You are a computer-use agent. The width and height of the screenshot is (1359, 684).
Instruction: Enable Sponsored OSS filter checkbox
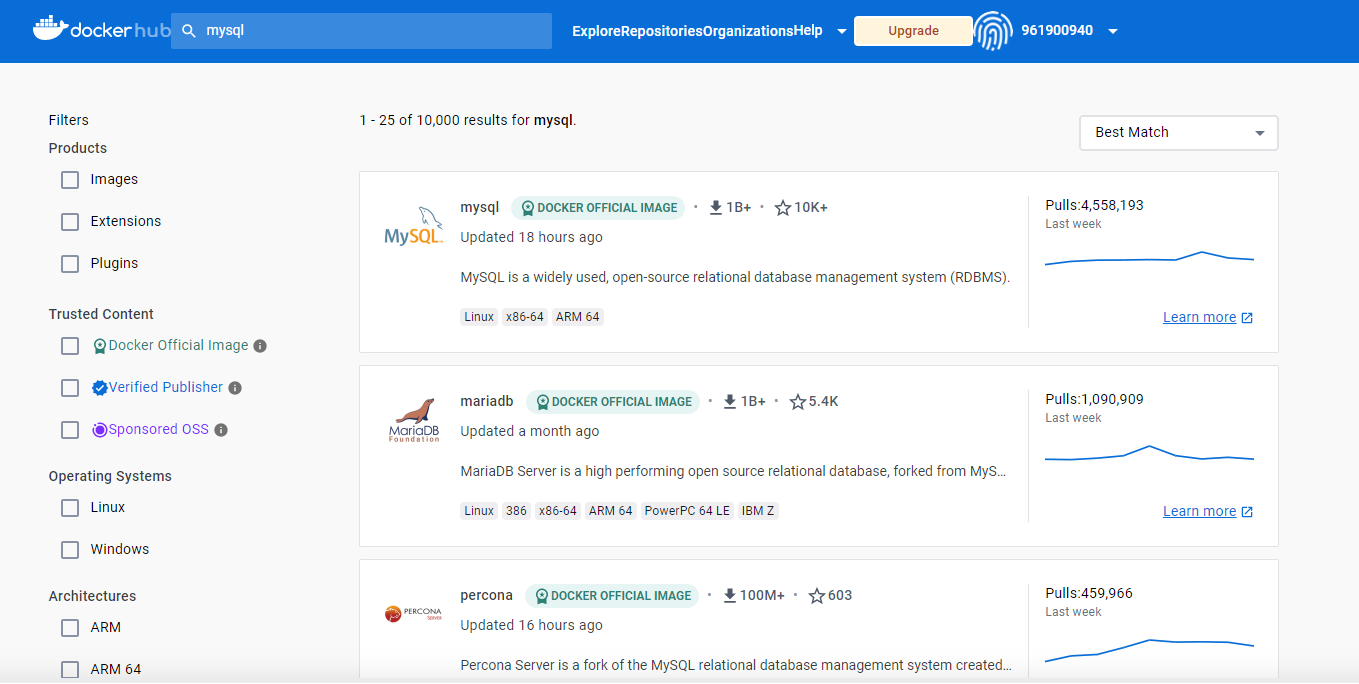(x=70, y=430)
